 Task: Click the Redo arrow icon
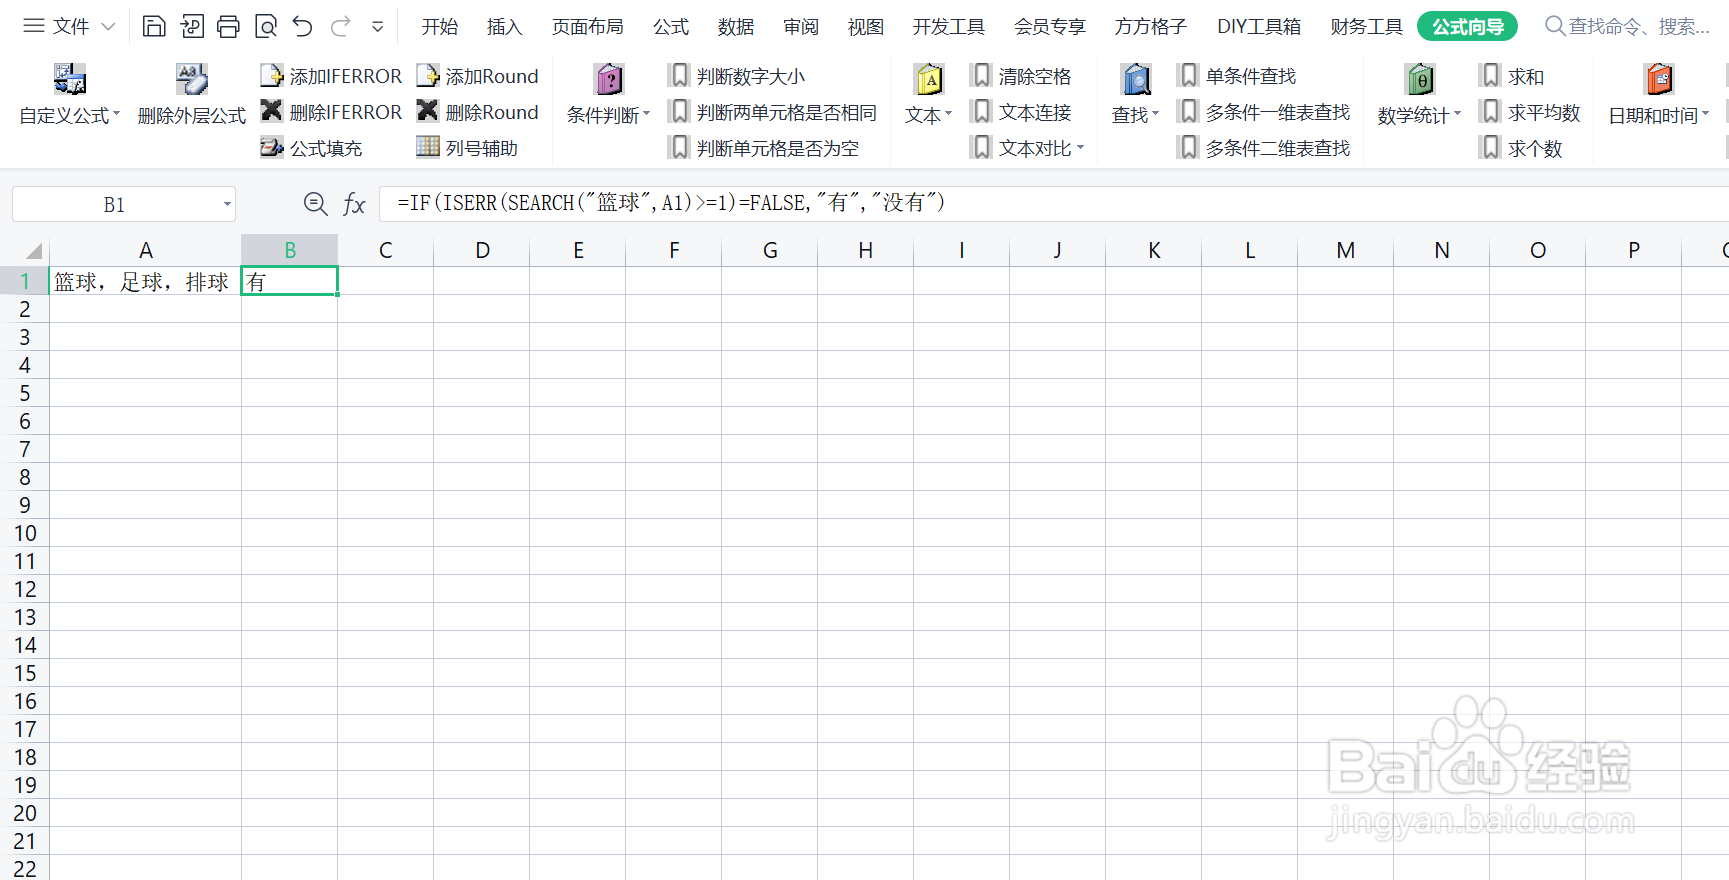click(341, 27)
